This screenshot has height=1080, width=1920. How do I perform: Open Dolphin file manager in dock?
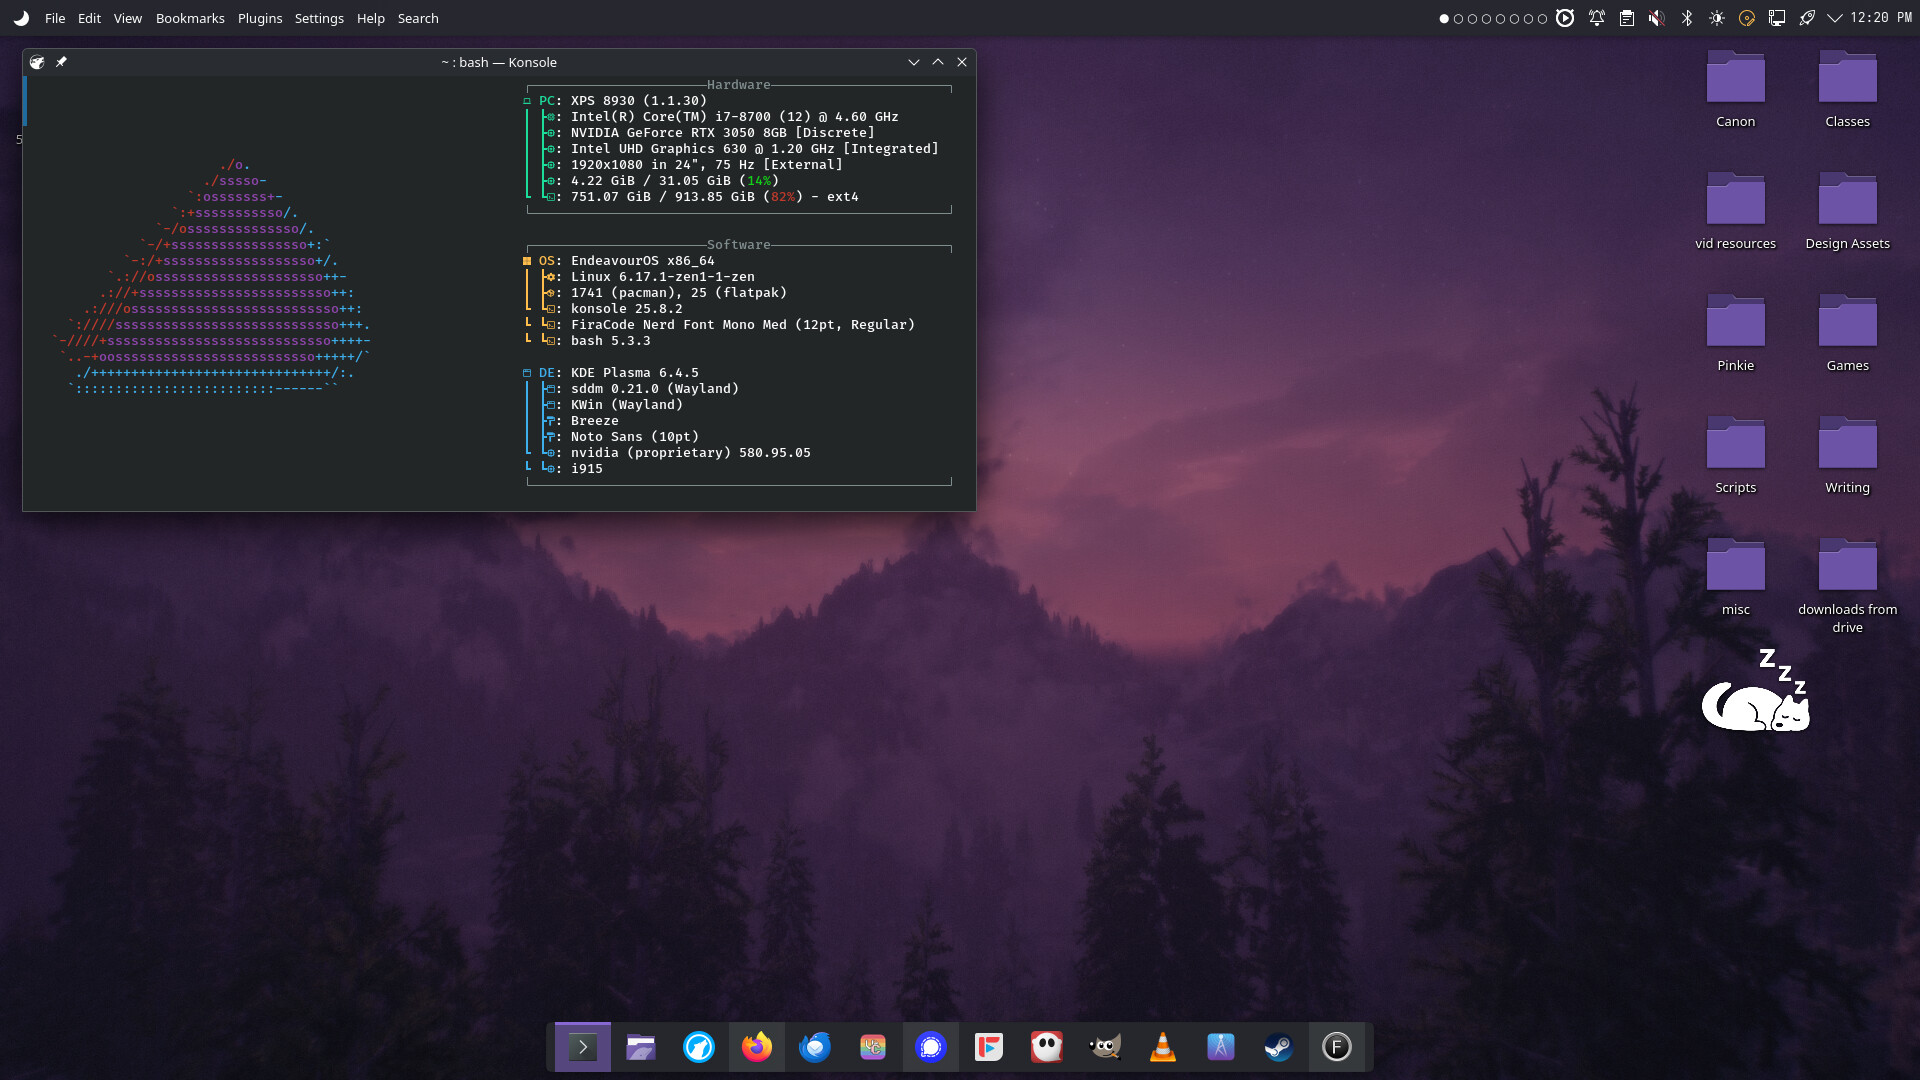(x=641, y=1047)
